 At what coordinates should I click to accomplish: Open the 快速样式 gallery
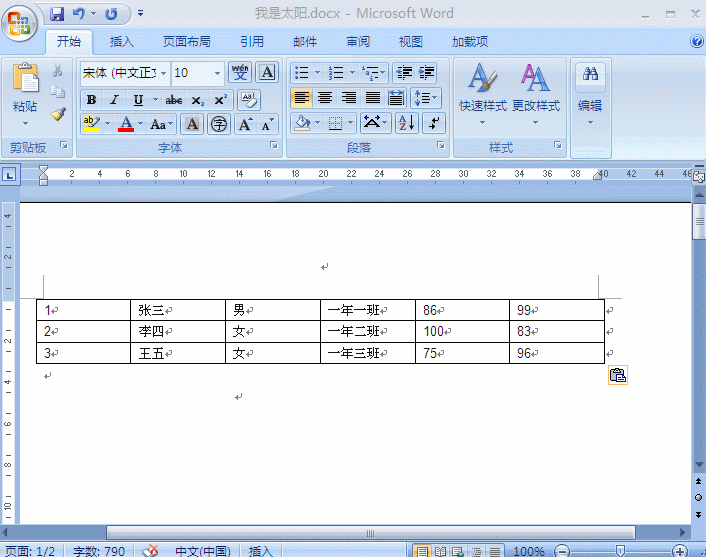point(483,95)
